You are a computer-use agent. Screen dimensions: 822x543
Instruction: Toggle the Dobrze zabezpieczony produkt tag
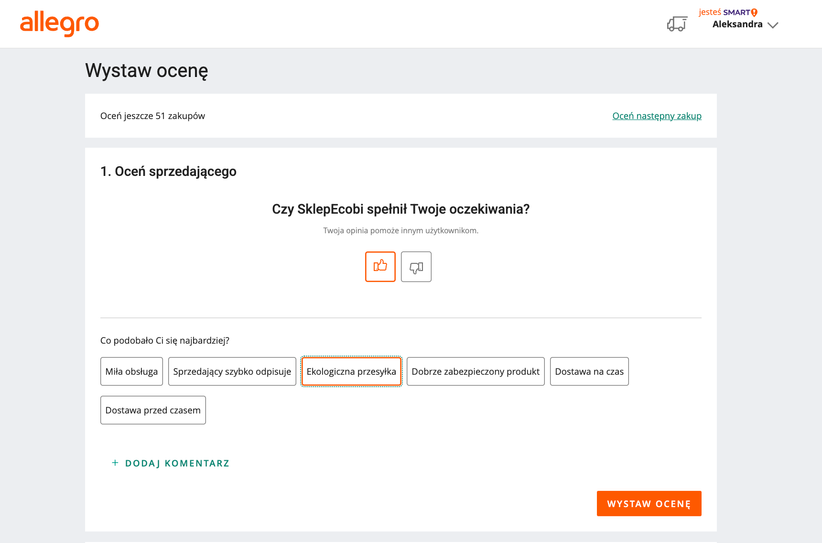coord(475,371)
